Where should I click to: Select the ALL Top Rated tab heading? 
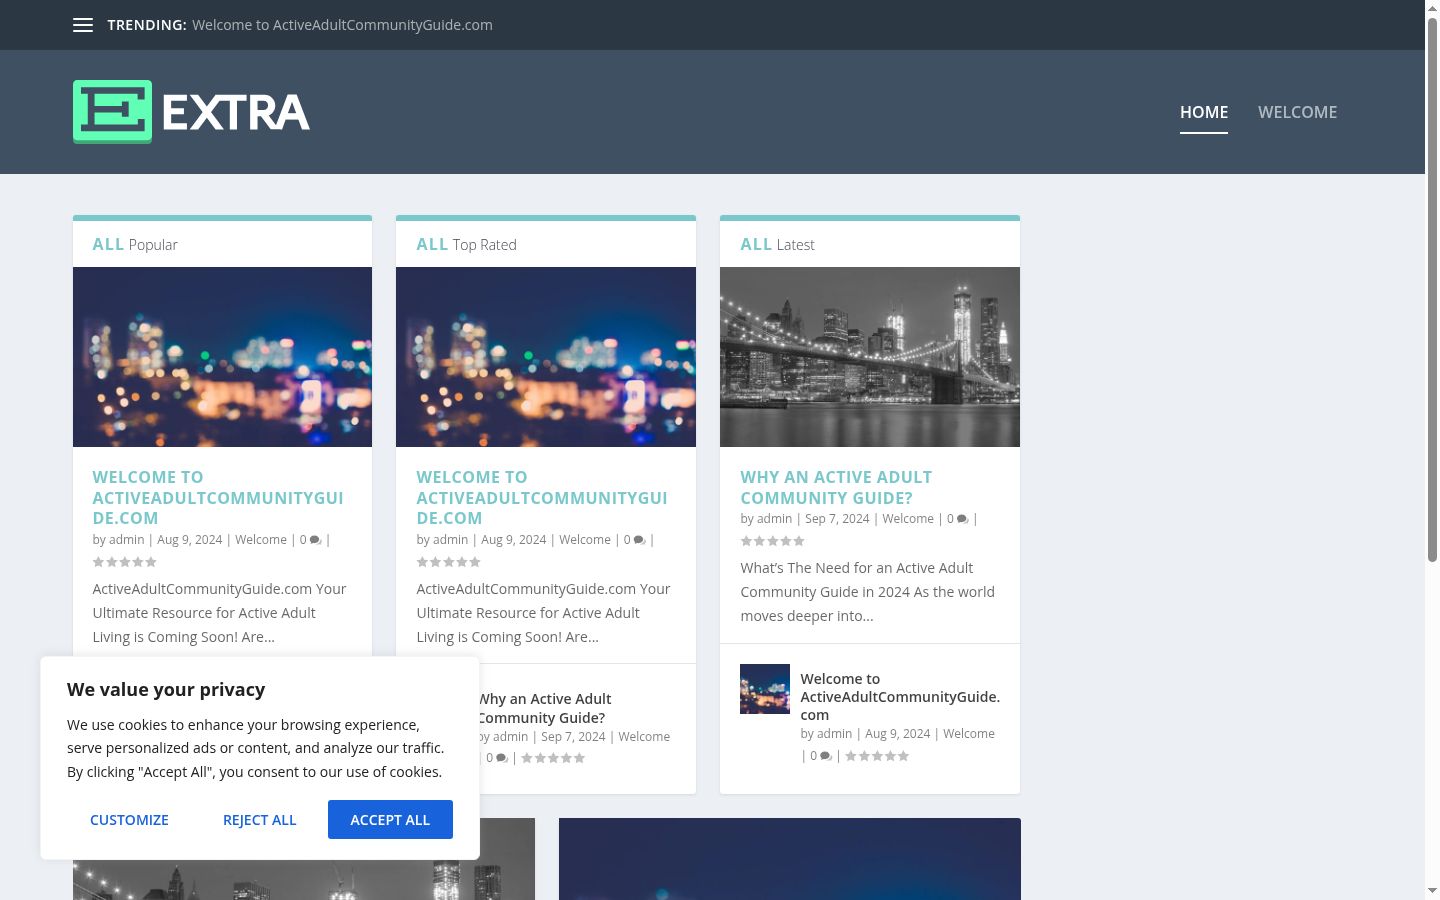466,244
